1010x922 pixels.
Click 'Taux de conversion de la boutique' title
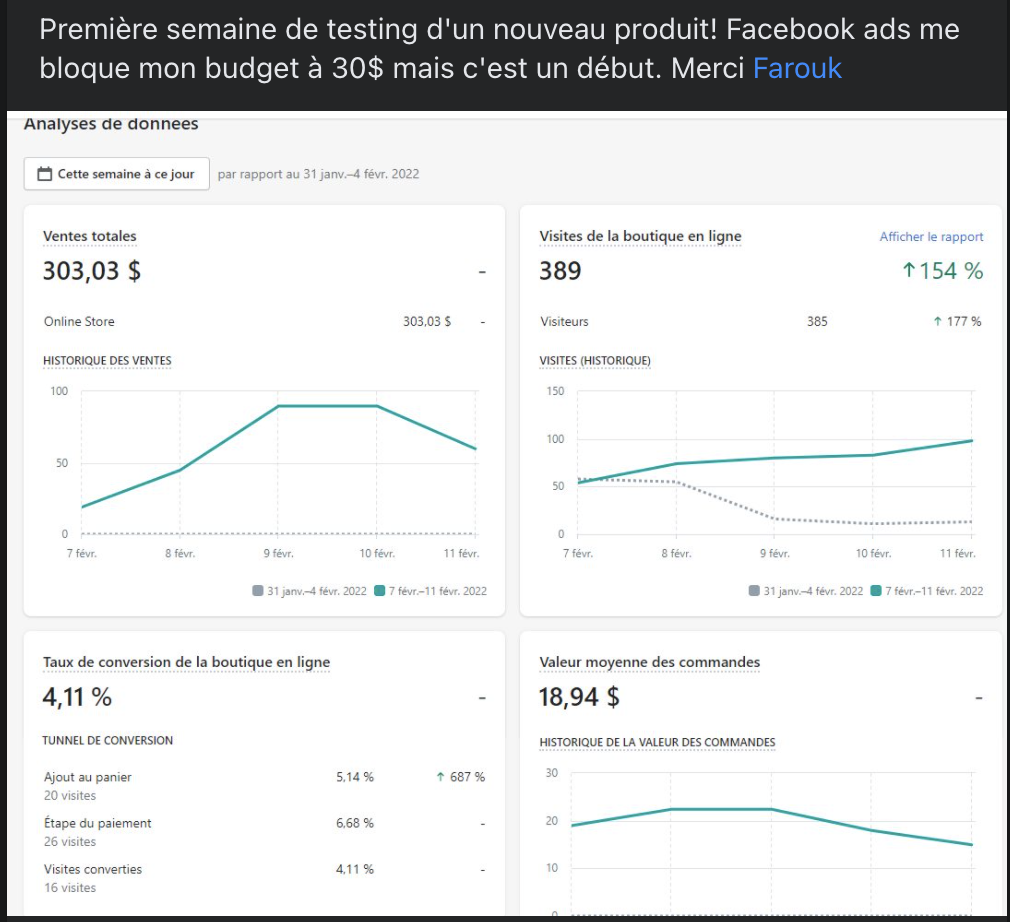[186, 662]
